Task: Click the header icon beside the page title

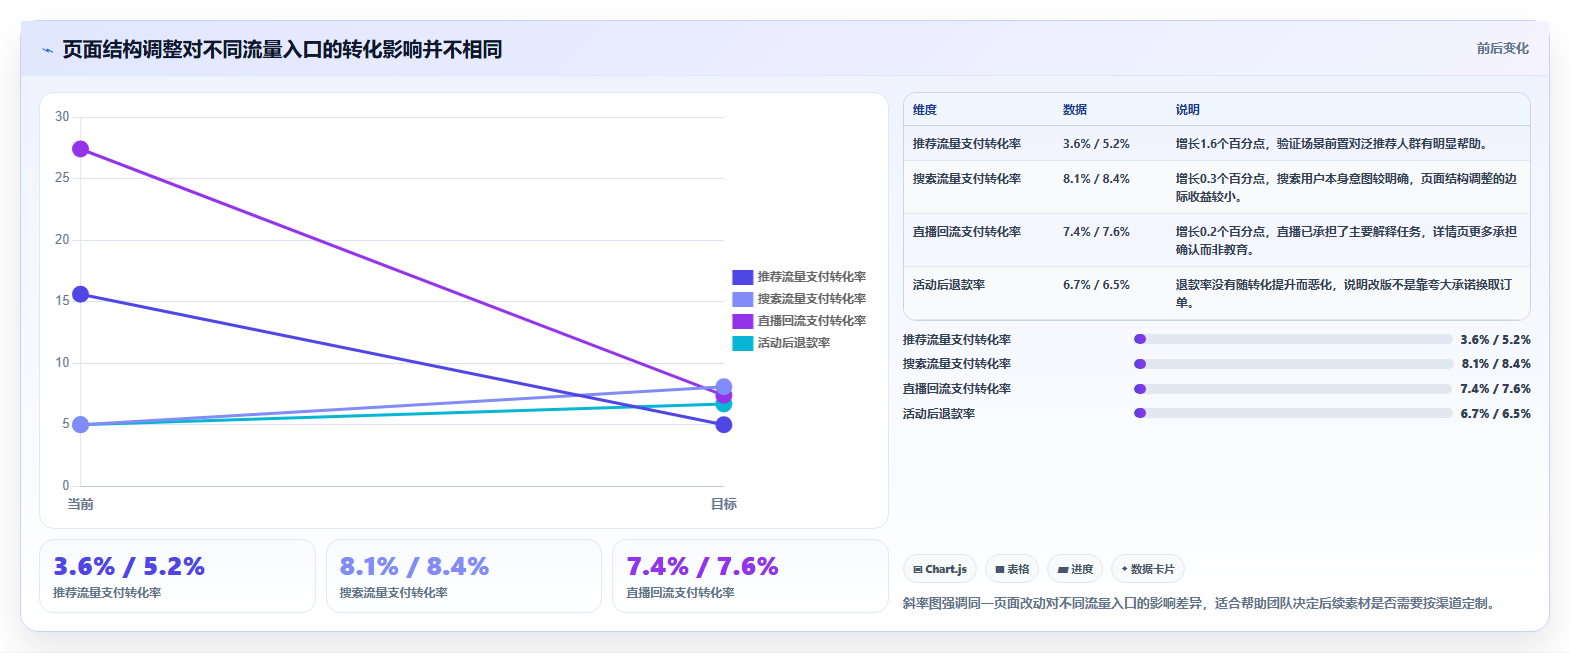Action: pyautogui.click(x=47, y=50)
